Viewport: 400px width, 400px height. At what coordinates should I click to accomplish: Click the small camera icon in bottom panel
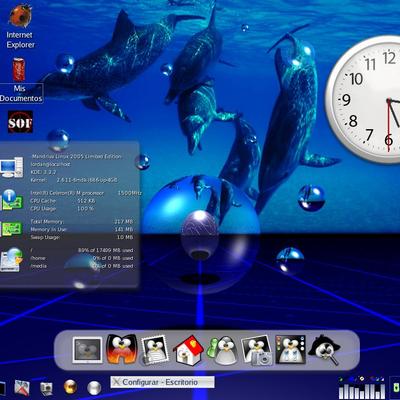click(x=46, y=388)
